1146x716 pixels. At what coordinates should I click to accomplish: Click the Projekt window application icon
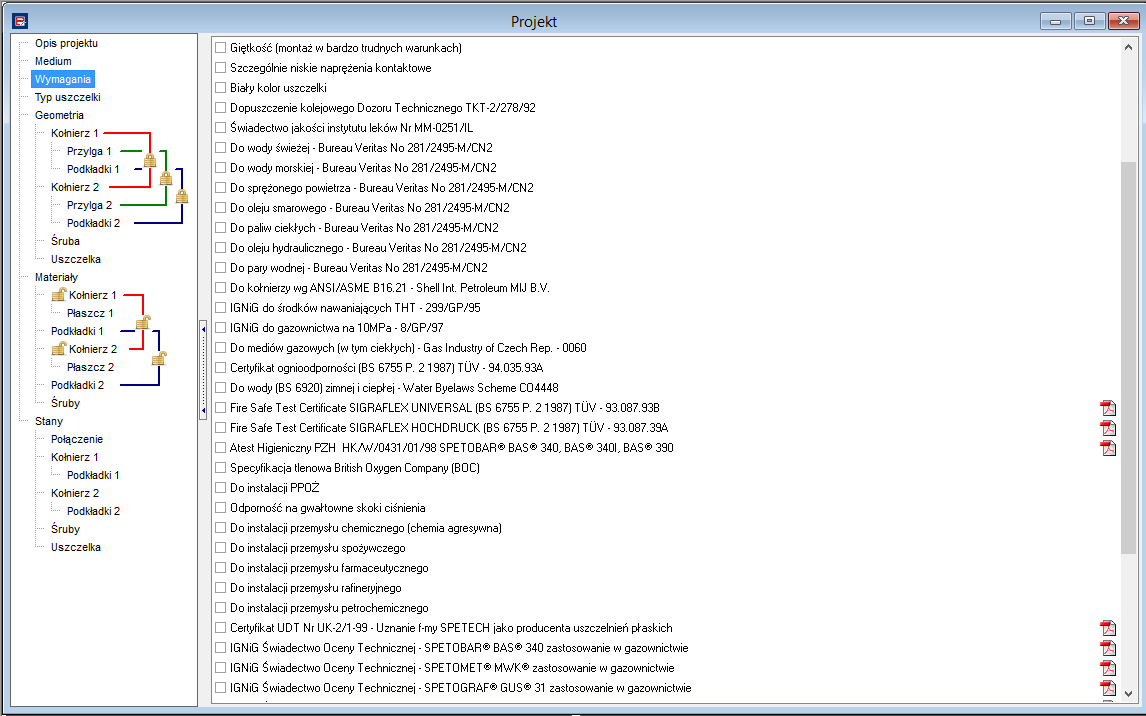20,21
